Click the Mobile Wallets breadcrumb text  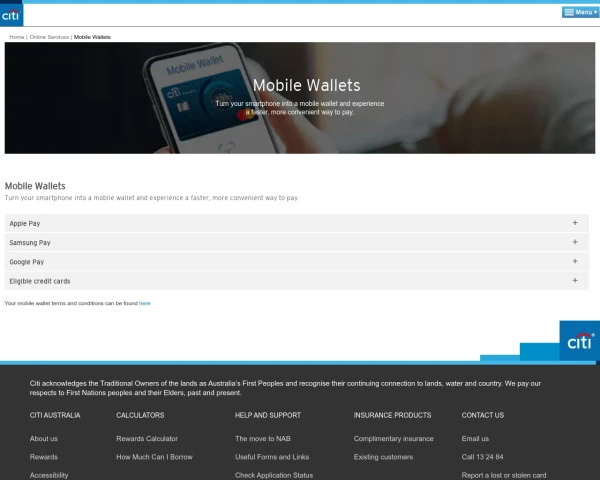(x=92, y=37)
